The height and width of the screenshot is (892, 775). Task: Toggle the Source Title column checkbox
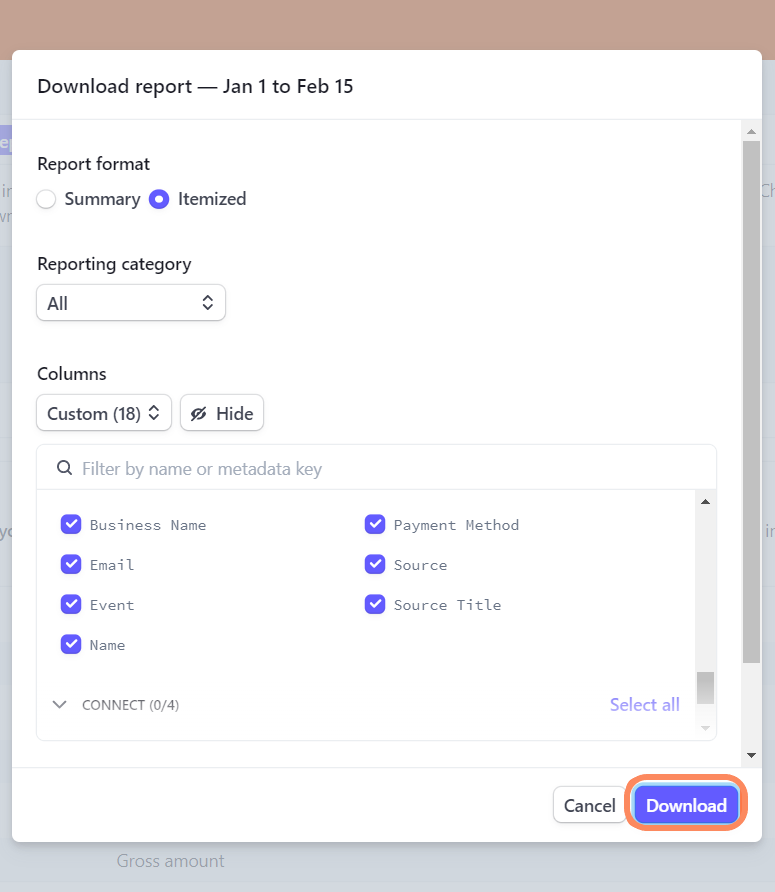[375, 605]
